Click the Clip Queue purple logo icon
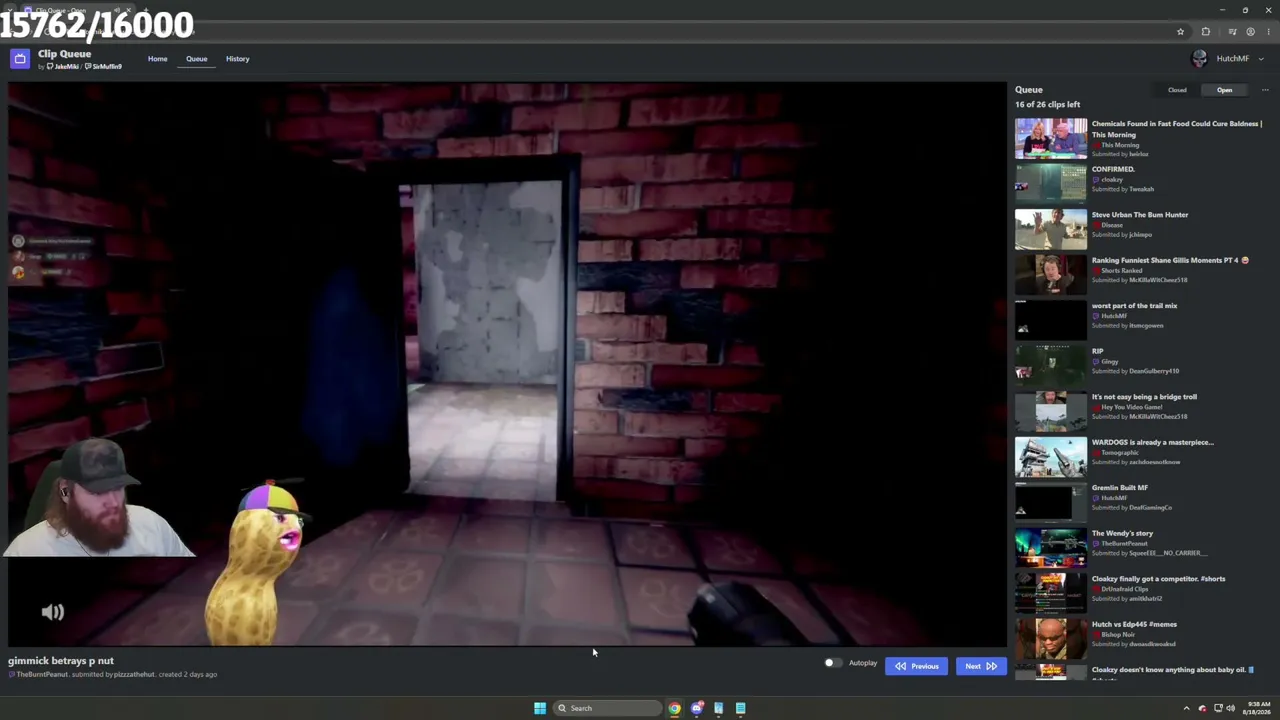Image resolution: width=1280 pixels, height=720 pixels. coord(20,59)
